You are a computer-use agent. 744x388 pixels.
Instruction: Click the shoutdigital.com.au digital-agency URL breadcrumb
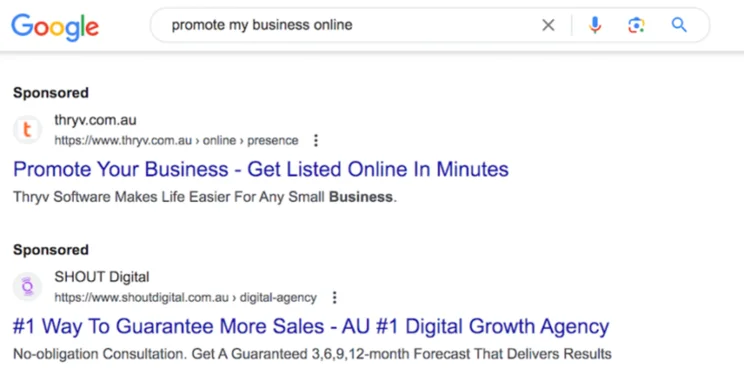point(186,297)
